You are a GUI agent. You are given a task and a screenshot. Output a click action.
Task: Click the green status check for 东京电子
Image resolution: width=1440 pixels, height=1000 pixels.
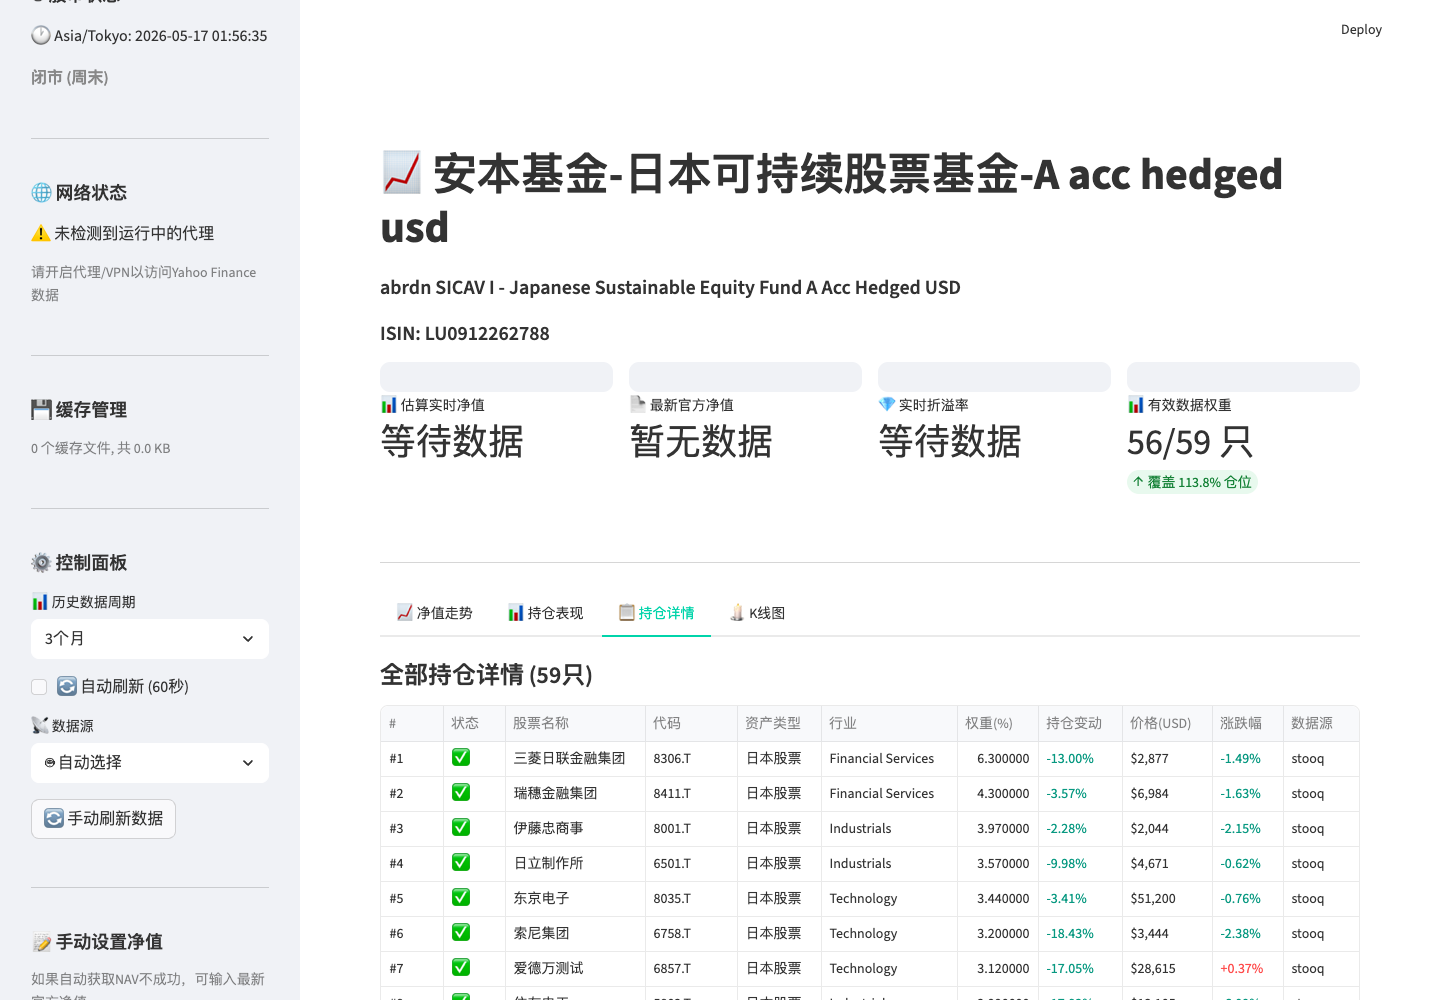(x=461, y=898)
